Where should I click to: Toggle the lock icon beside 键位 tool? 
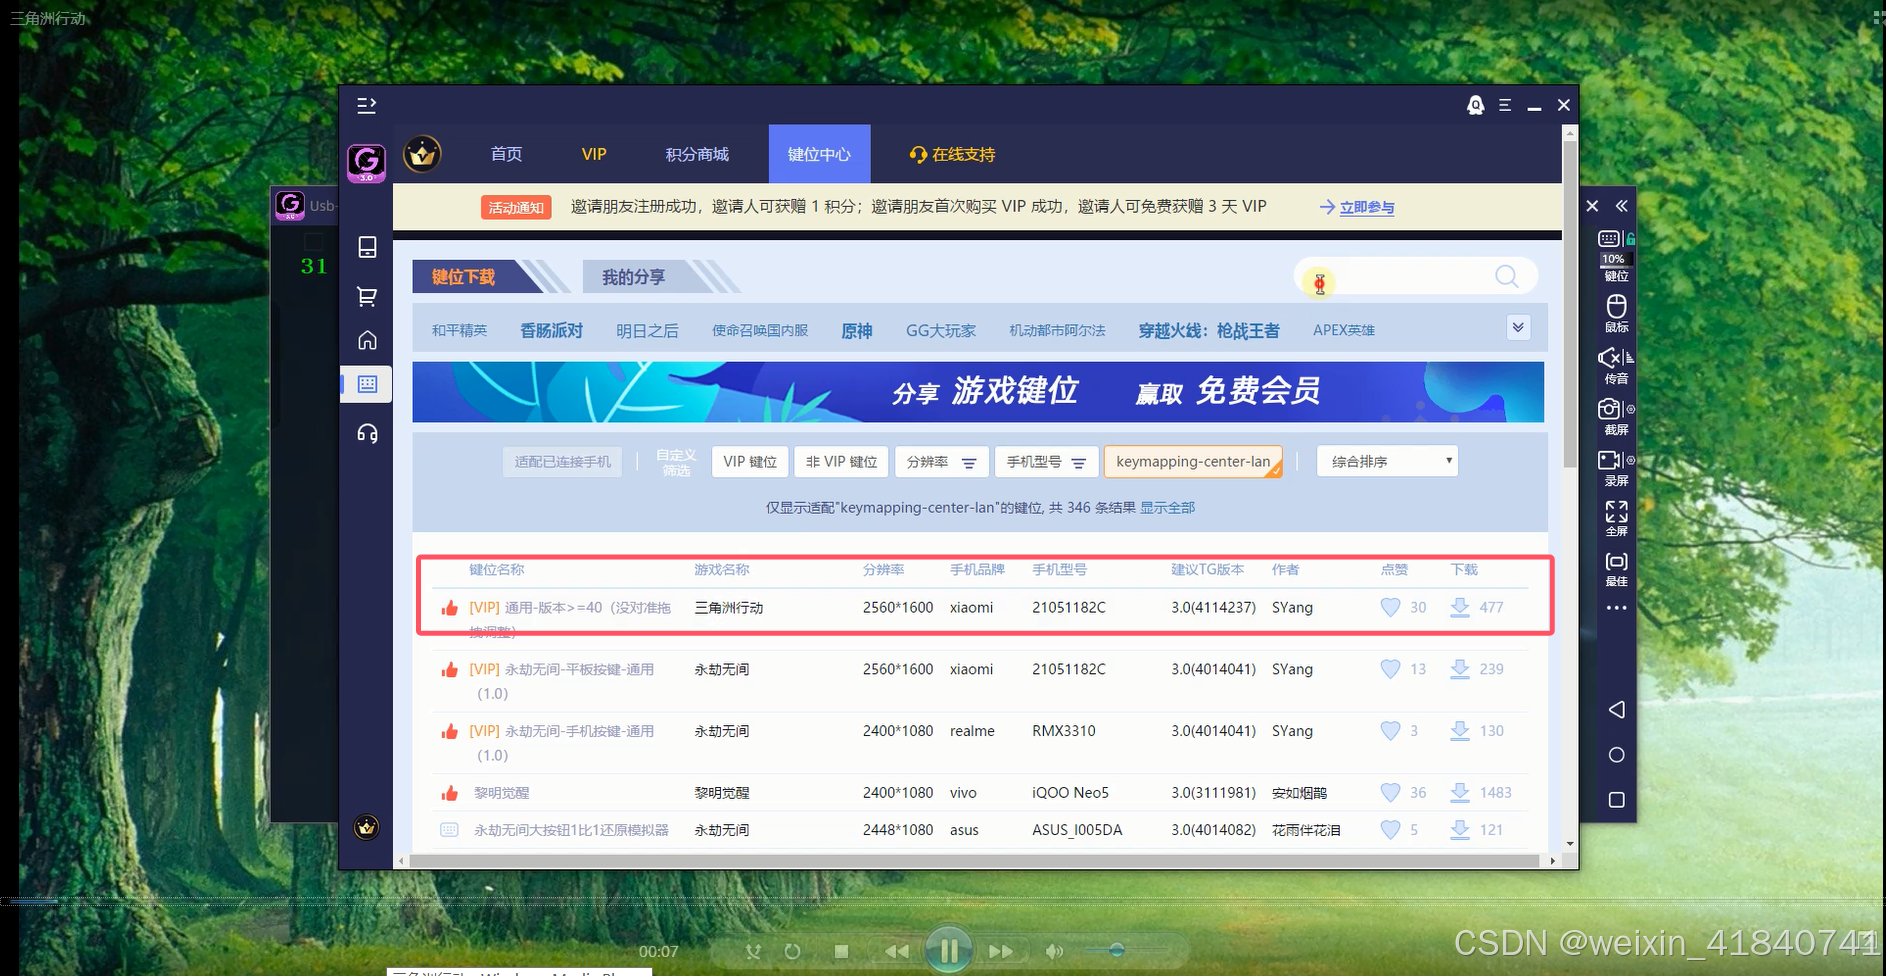[x=1630, y=239]
